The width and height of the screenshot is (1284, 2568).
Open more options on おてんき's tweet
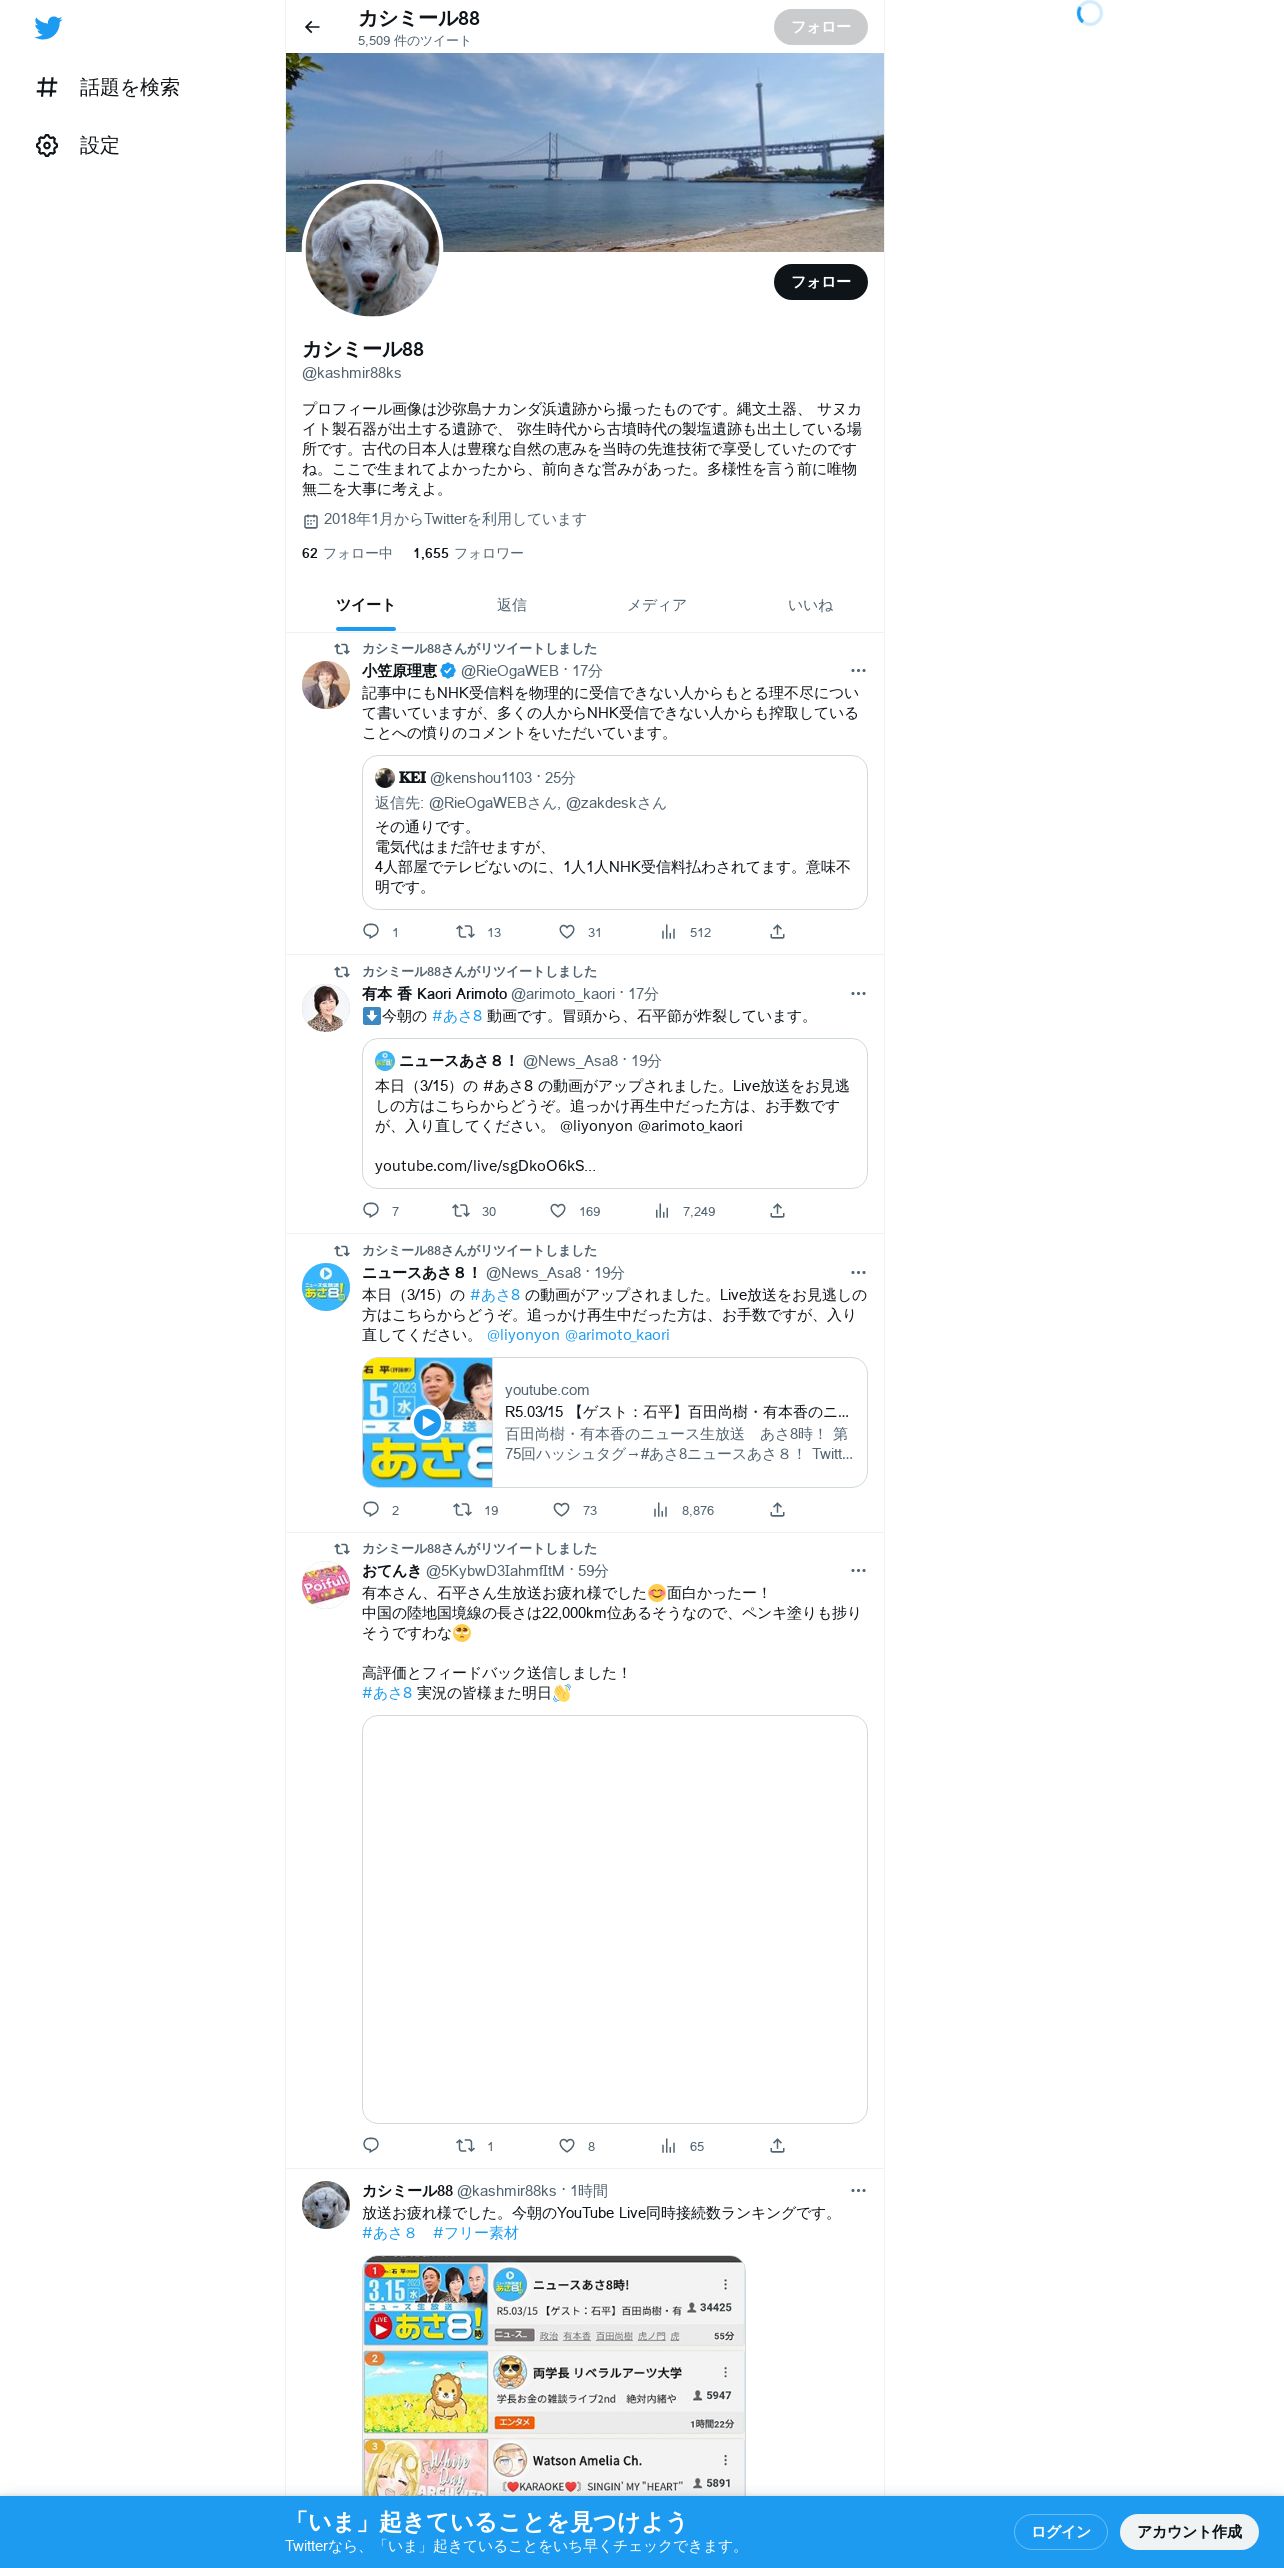(x=858, y=1571)
